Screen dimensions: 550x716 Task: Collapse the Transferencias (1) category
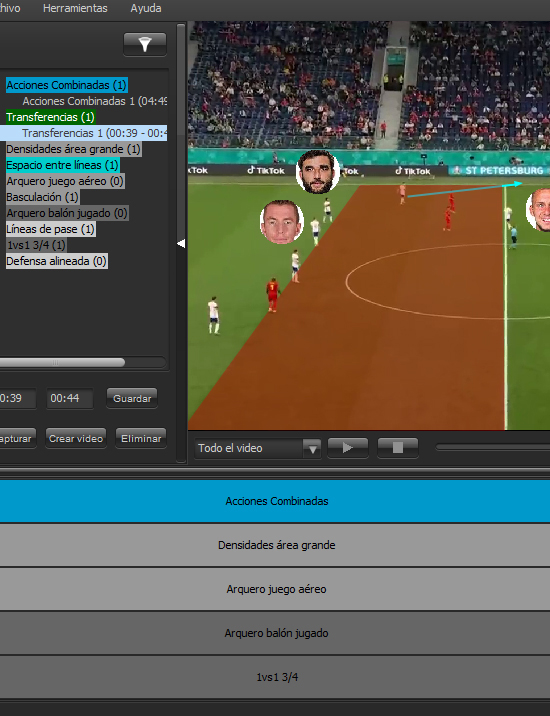pyautogui.click(x=50, y=117)
